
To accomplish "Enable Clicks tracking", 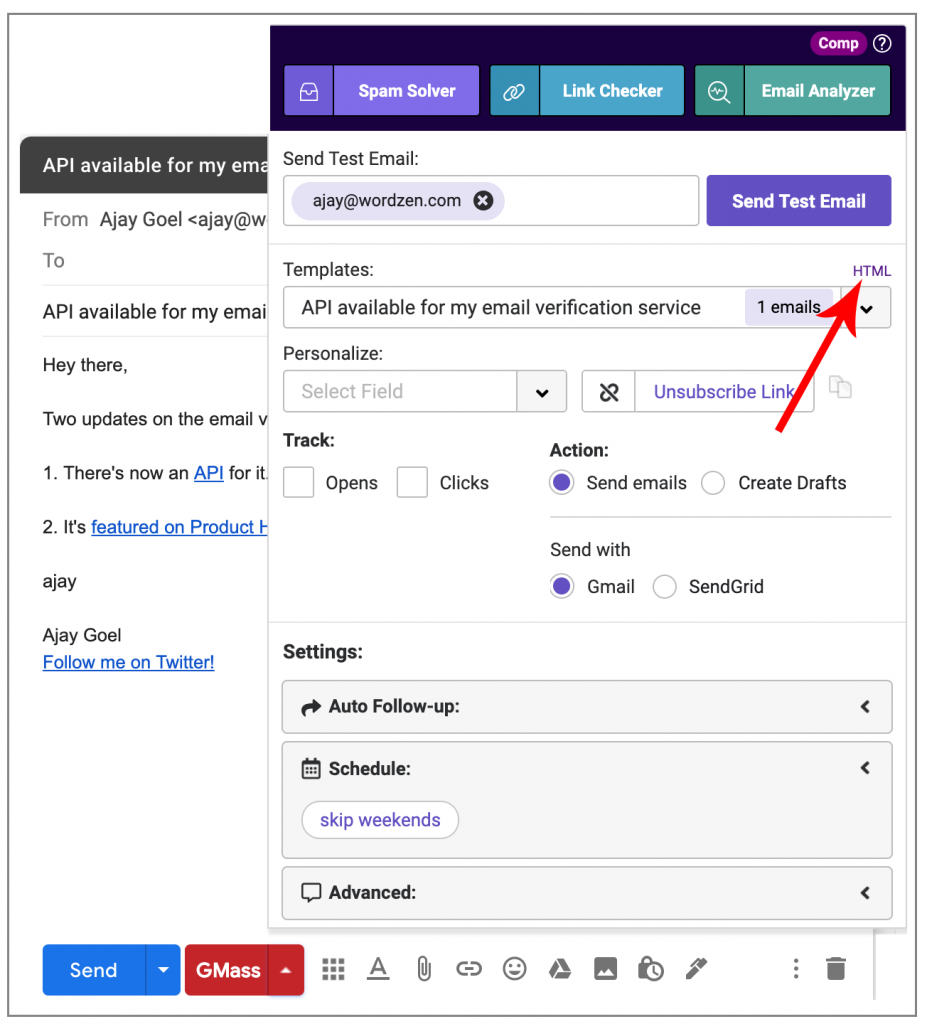I will (412, 482).
